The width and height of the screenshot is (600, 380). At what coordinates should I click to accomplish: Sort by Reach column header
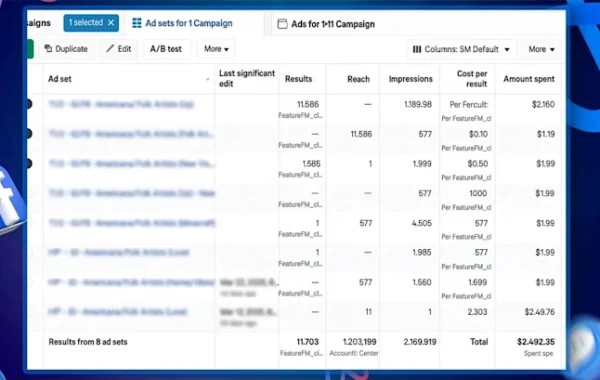tap(359, 79)
